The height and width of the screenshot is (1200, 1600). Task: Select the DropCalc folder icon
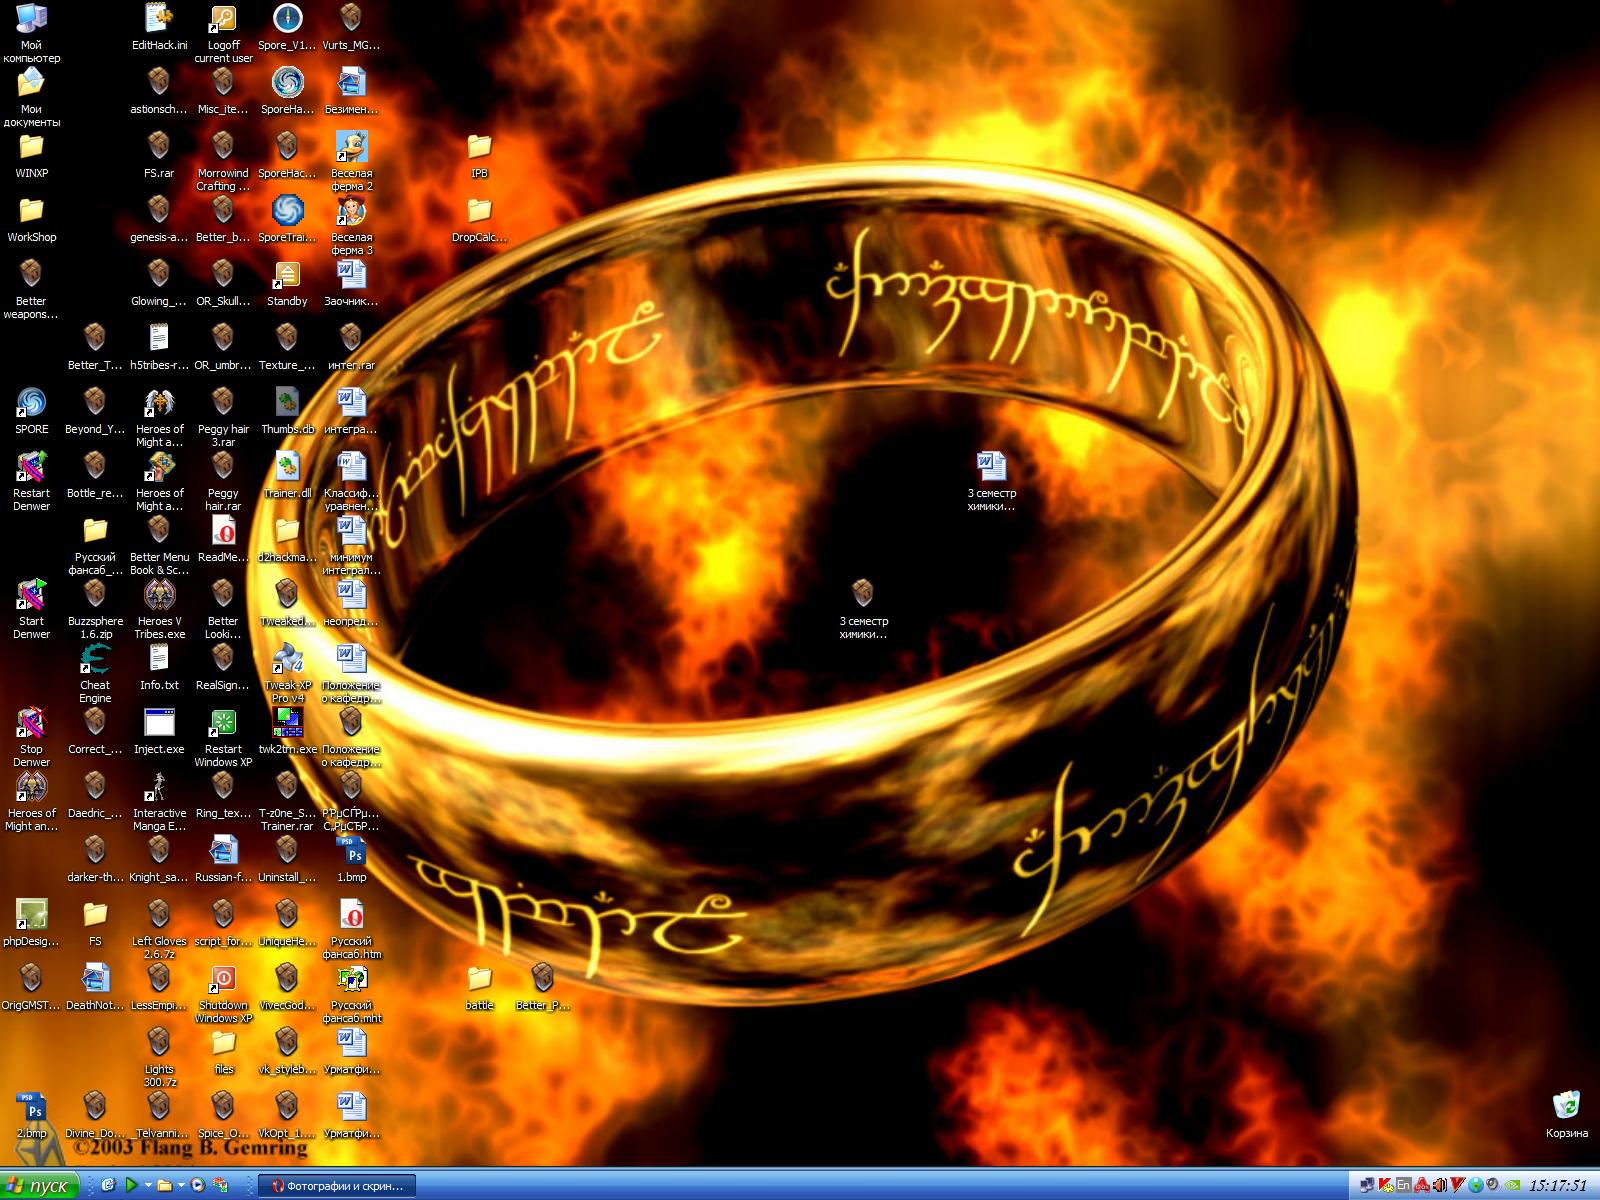[479, 219]
